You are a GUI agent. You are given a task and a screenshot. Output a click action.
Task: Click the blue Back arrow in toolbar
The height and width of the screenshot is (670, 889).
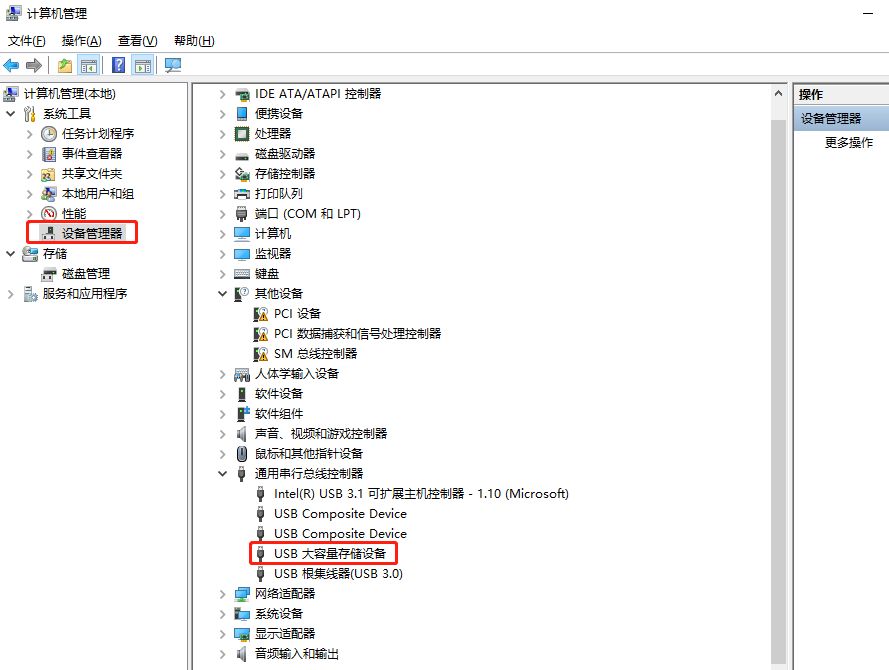click(12, 65)
